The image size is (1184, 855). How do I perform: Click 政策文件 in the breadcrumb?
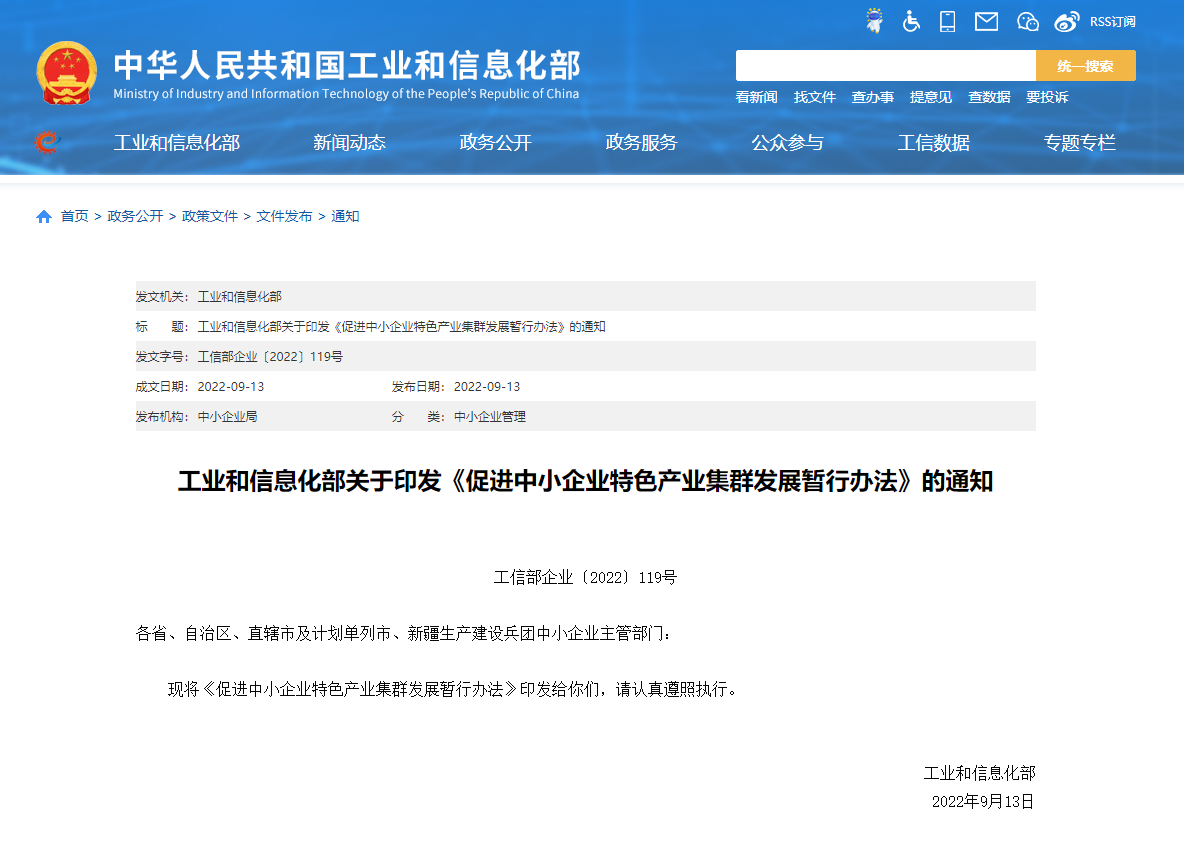point(210,217)
